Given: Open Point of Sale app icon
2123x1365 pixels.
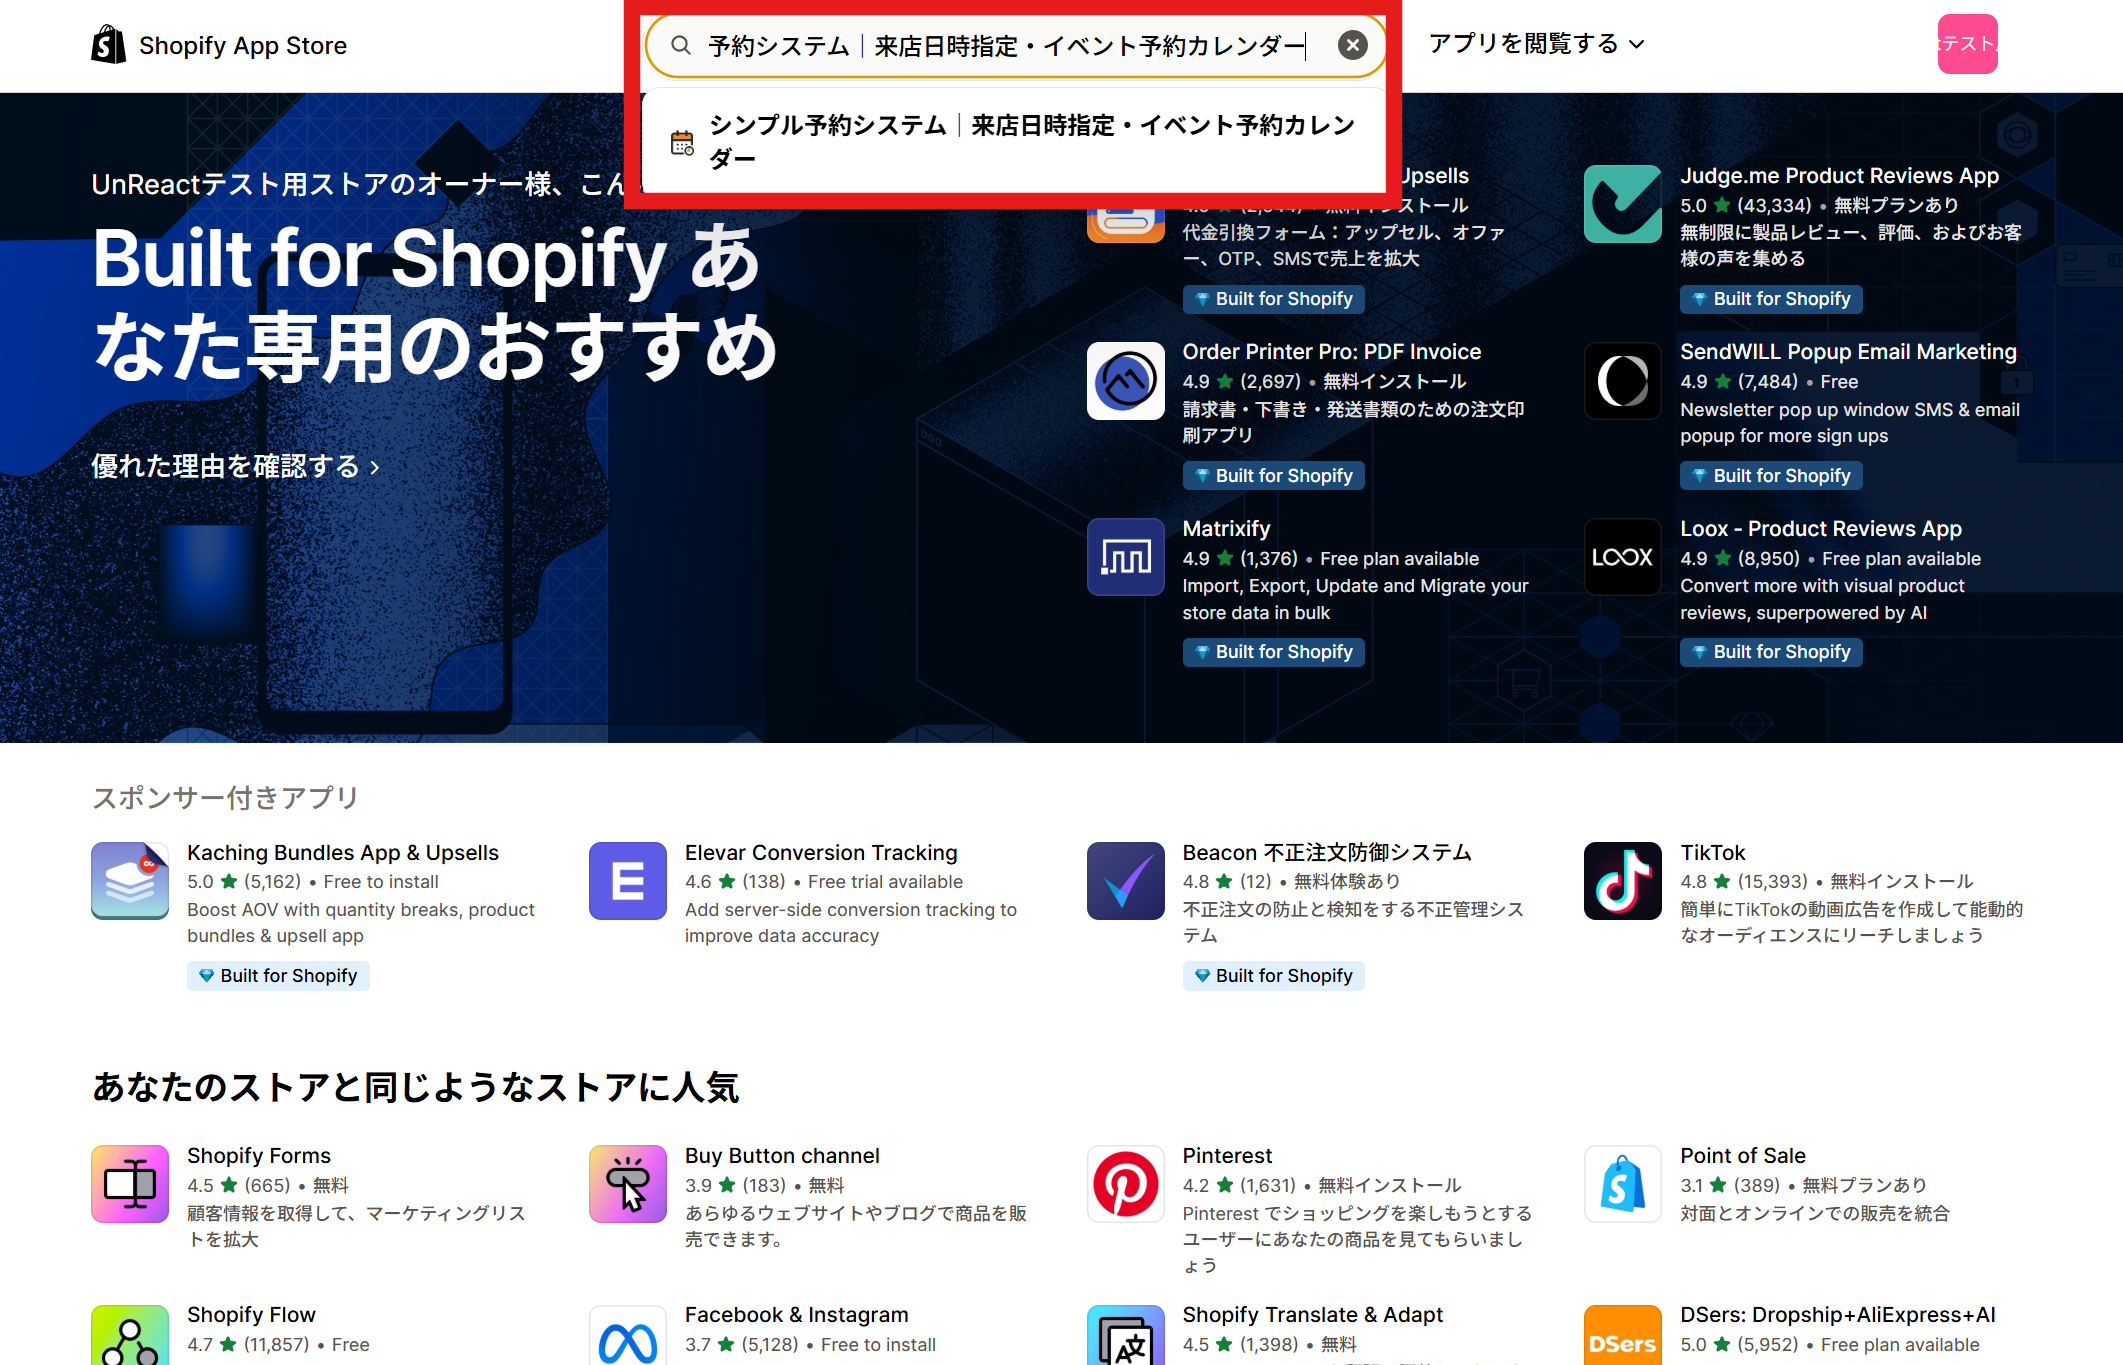Looking at the screenshot, I should point(1622,1184).
